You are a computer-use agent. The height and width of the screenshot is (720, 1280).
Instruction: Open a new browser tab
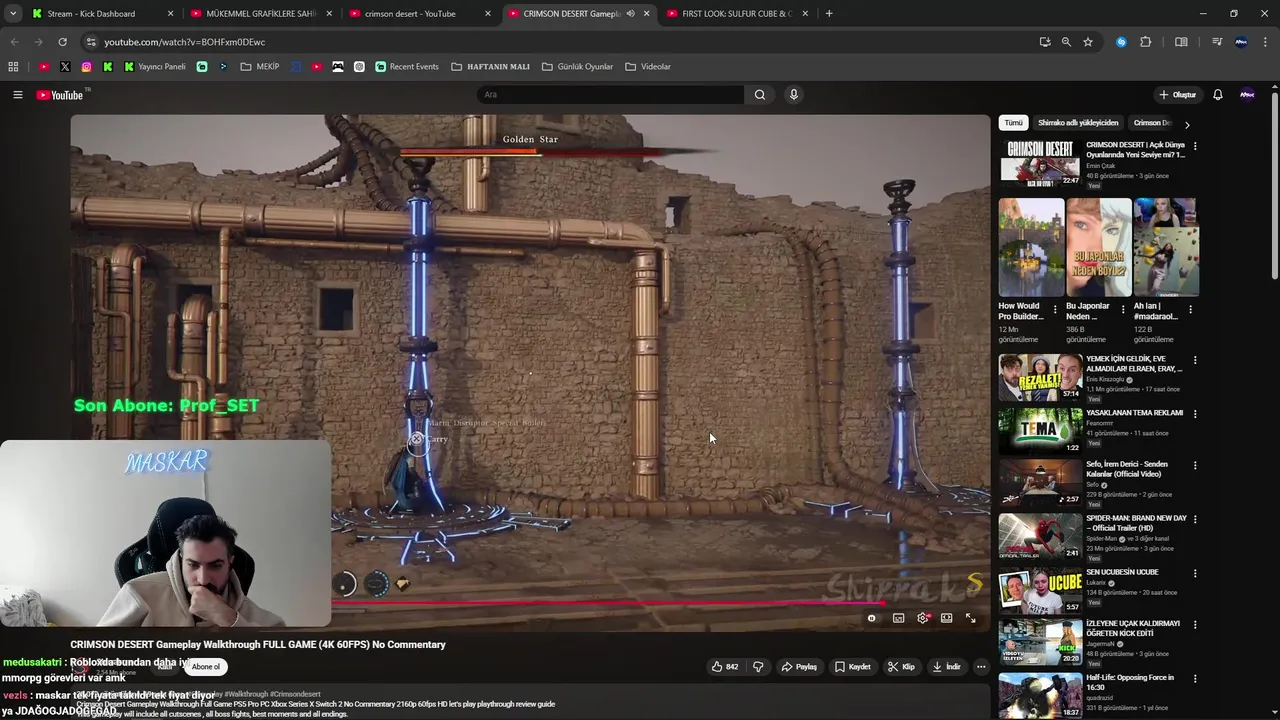click(x=829, y=14)
